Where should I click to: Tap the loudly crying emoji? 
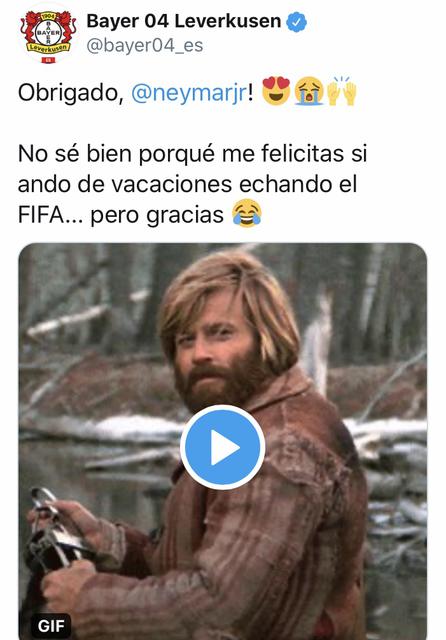point(309,91)
